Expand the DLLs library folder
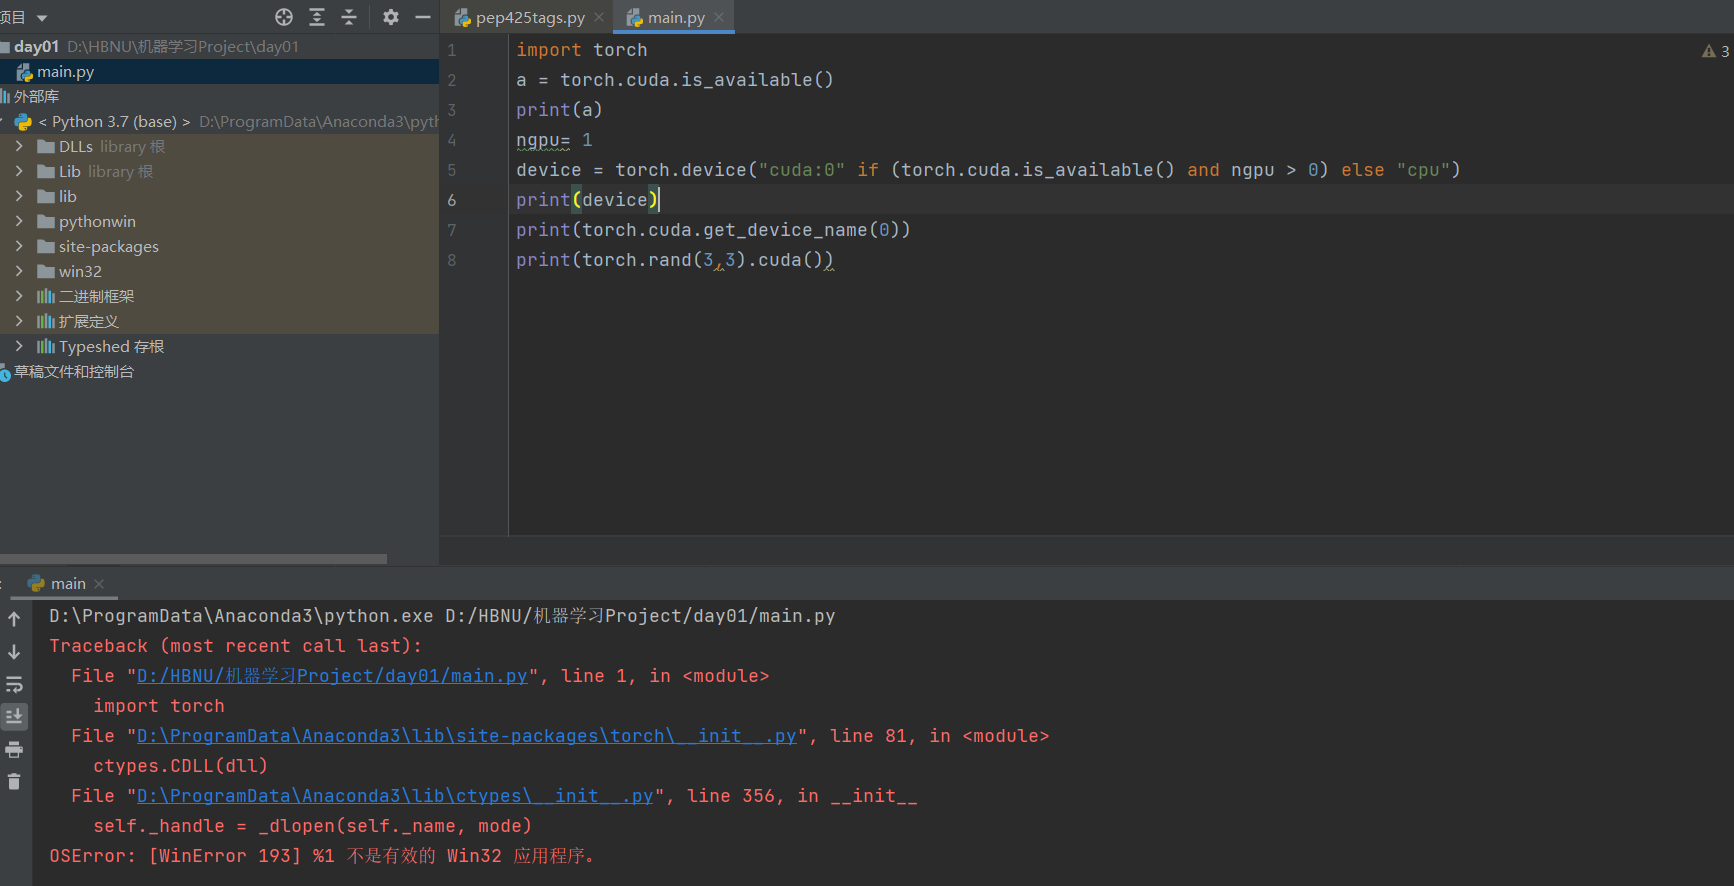This screenshot has height=886, width=1734. [19, 146]
